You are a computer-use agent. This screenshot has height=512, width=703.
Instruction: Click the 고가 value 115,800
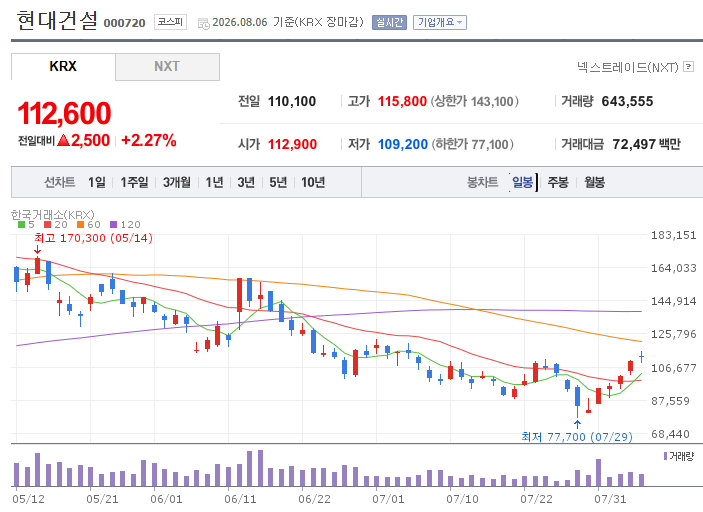click(402, 101)
